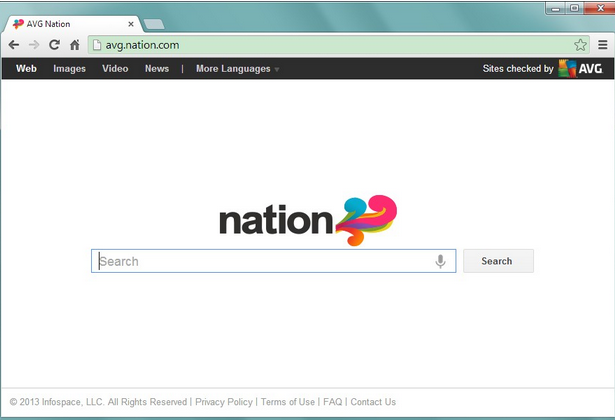Open the FAQ link
This screenshot has width=615, height=420.
coord(333,402)
